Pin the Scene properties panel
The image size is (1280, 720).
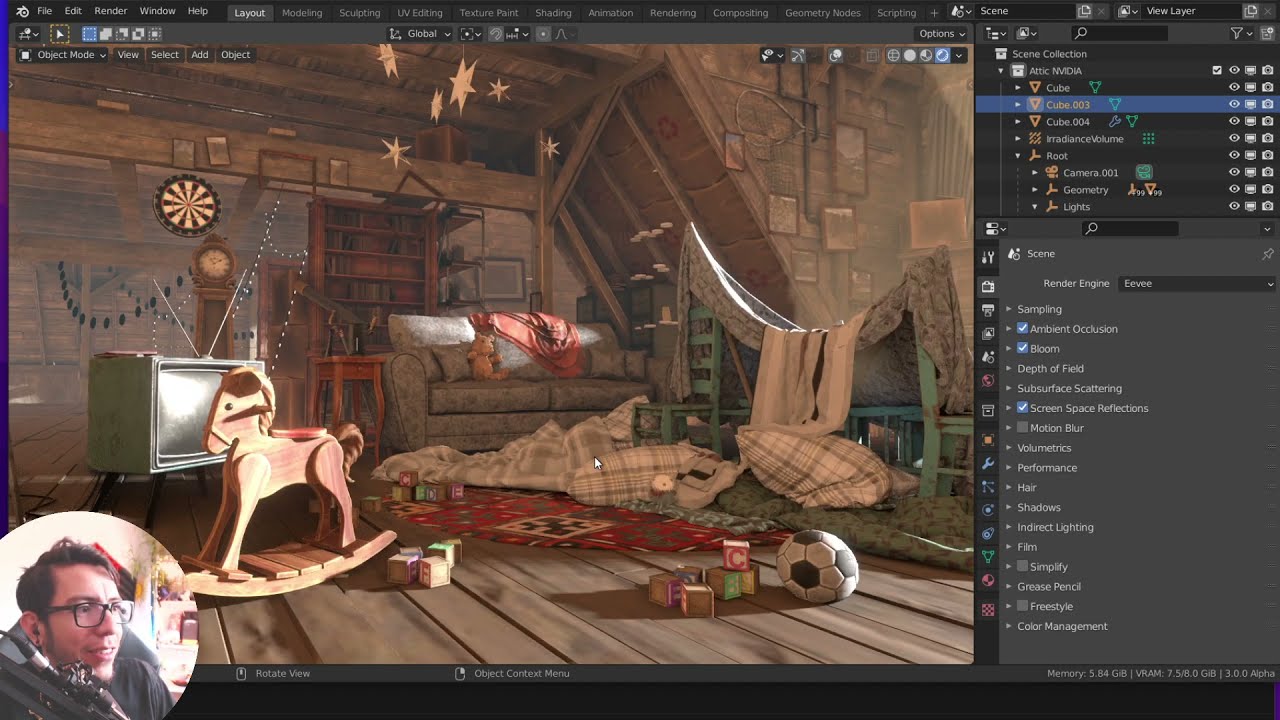tap(1267, 254)
